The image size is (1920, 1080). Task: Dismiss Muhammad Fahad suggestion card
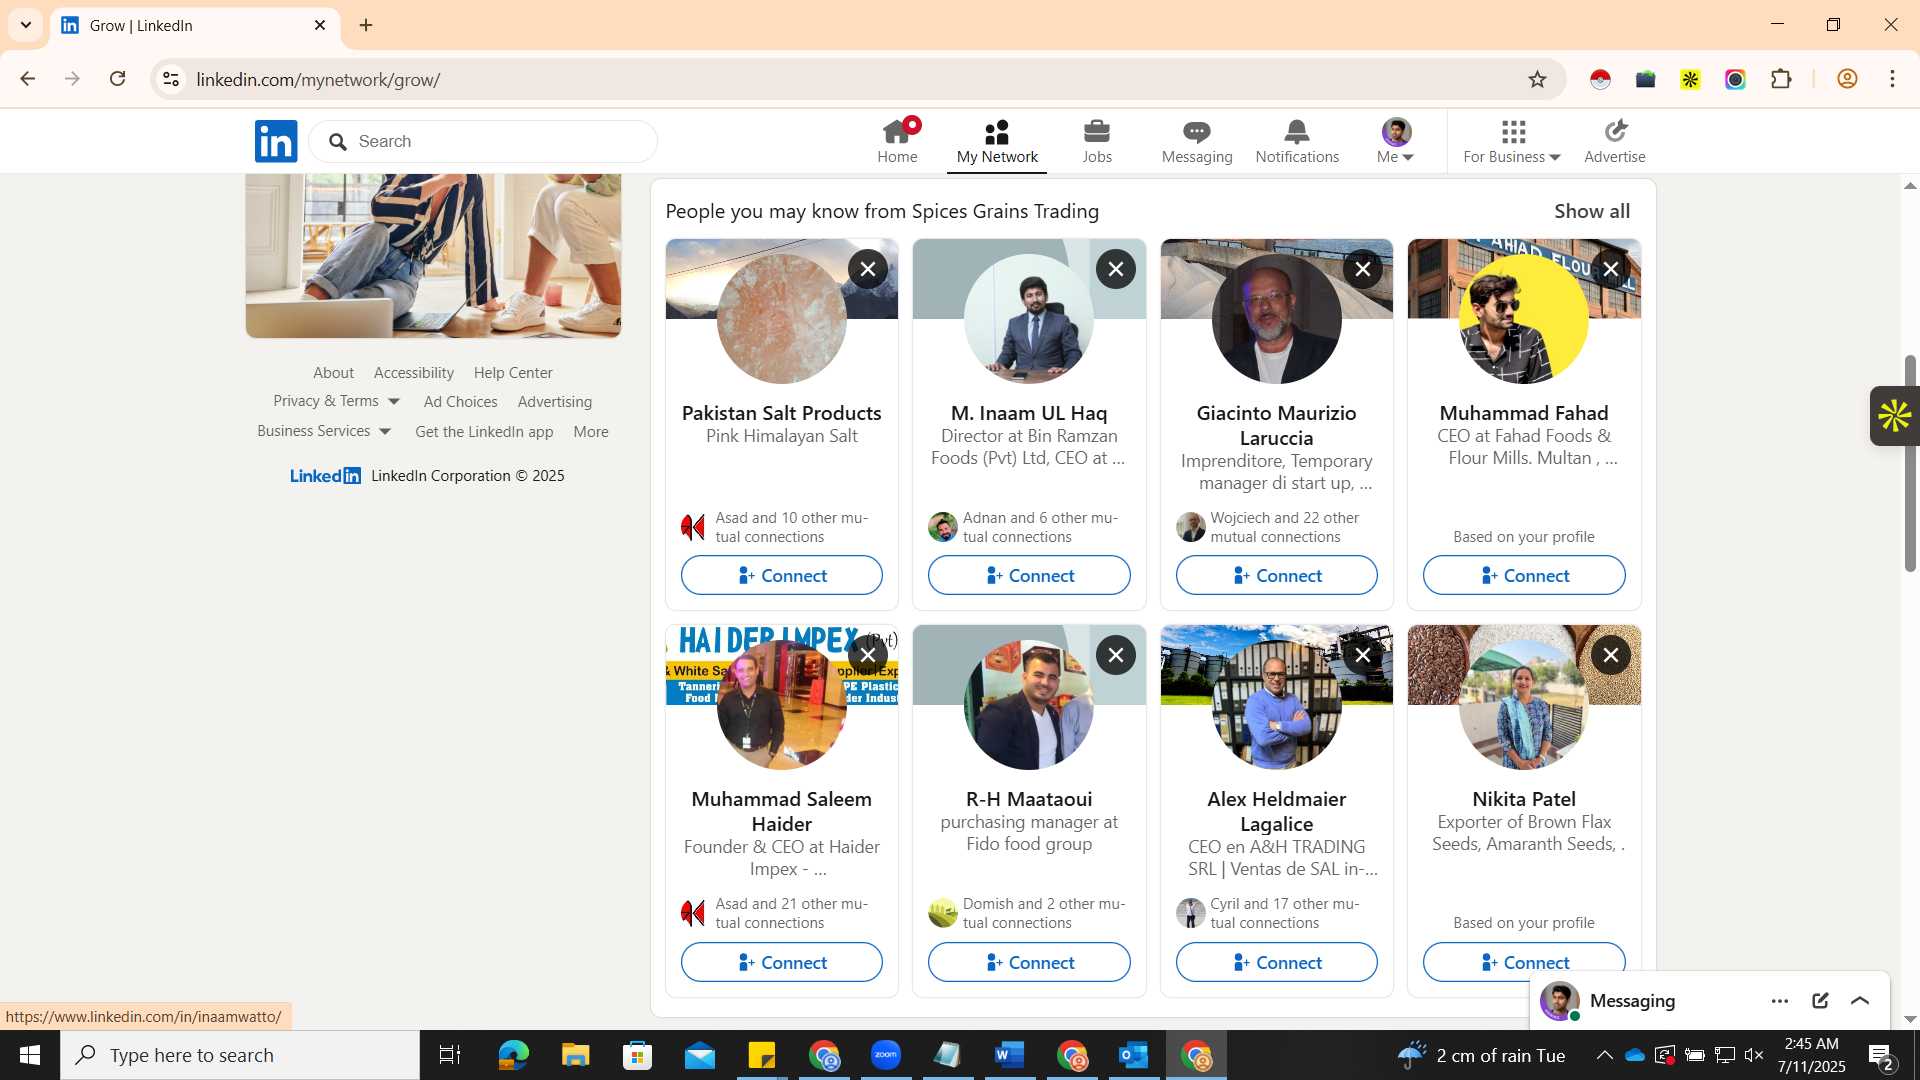[x=1611, y=269]
